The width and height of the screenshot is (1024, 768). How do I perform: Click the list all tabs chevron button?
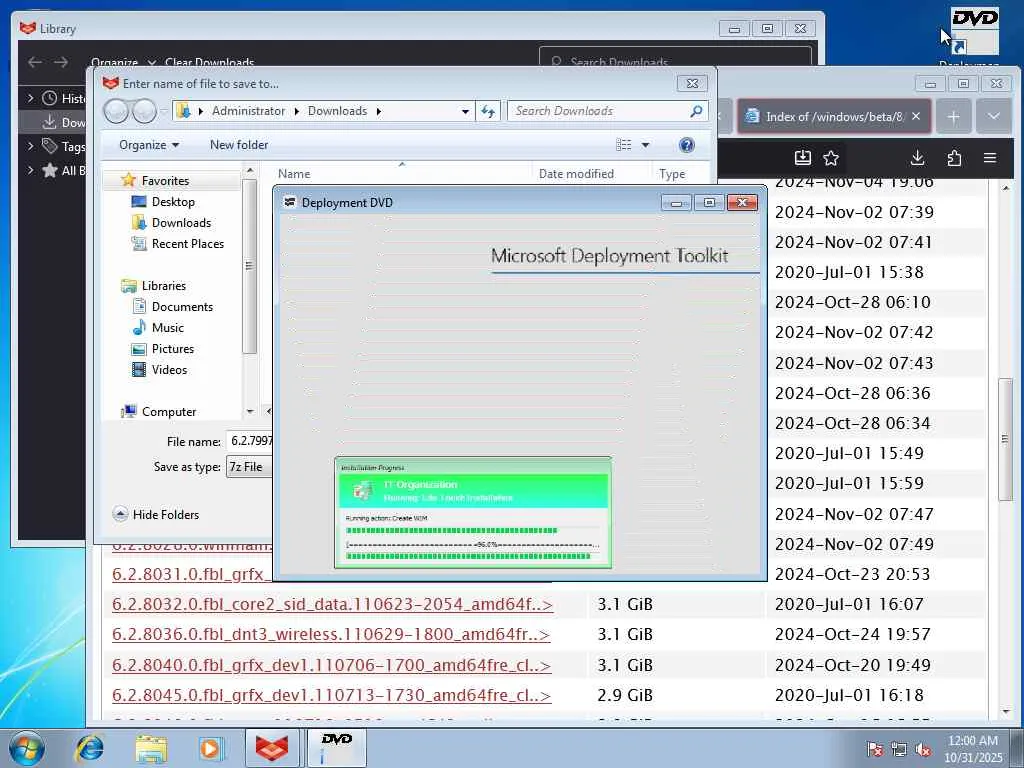(x=993, y=116)
